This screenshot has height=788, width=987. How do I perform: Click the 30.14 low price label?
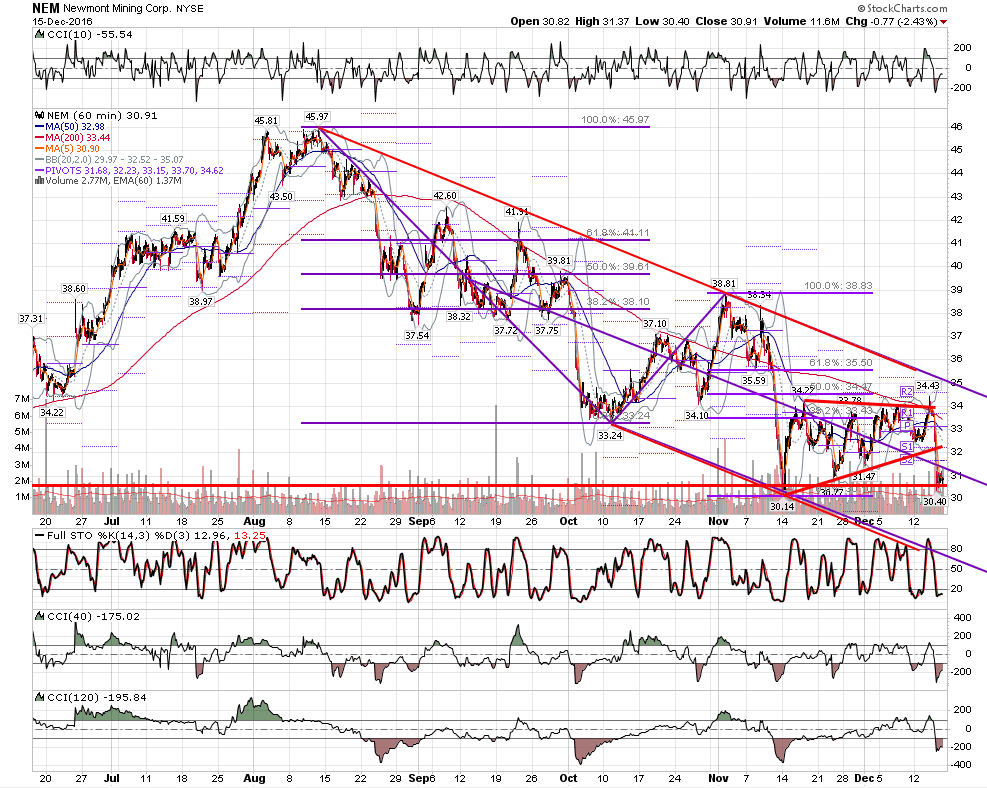pos(782,506)
